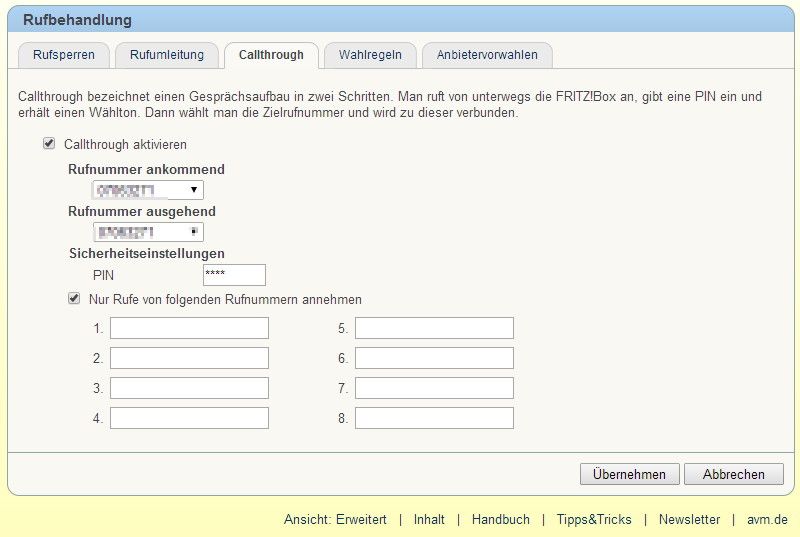Visit the avm.de footer link
The width and height of the screenshot is (800, 537).
pos(767,520)
